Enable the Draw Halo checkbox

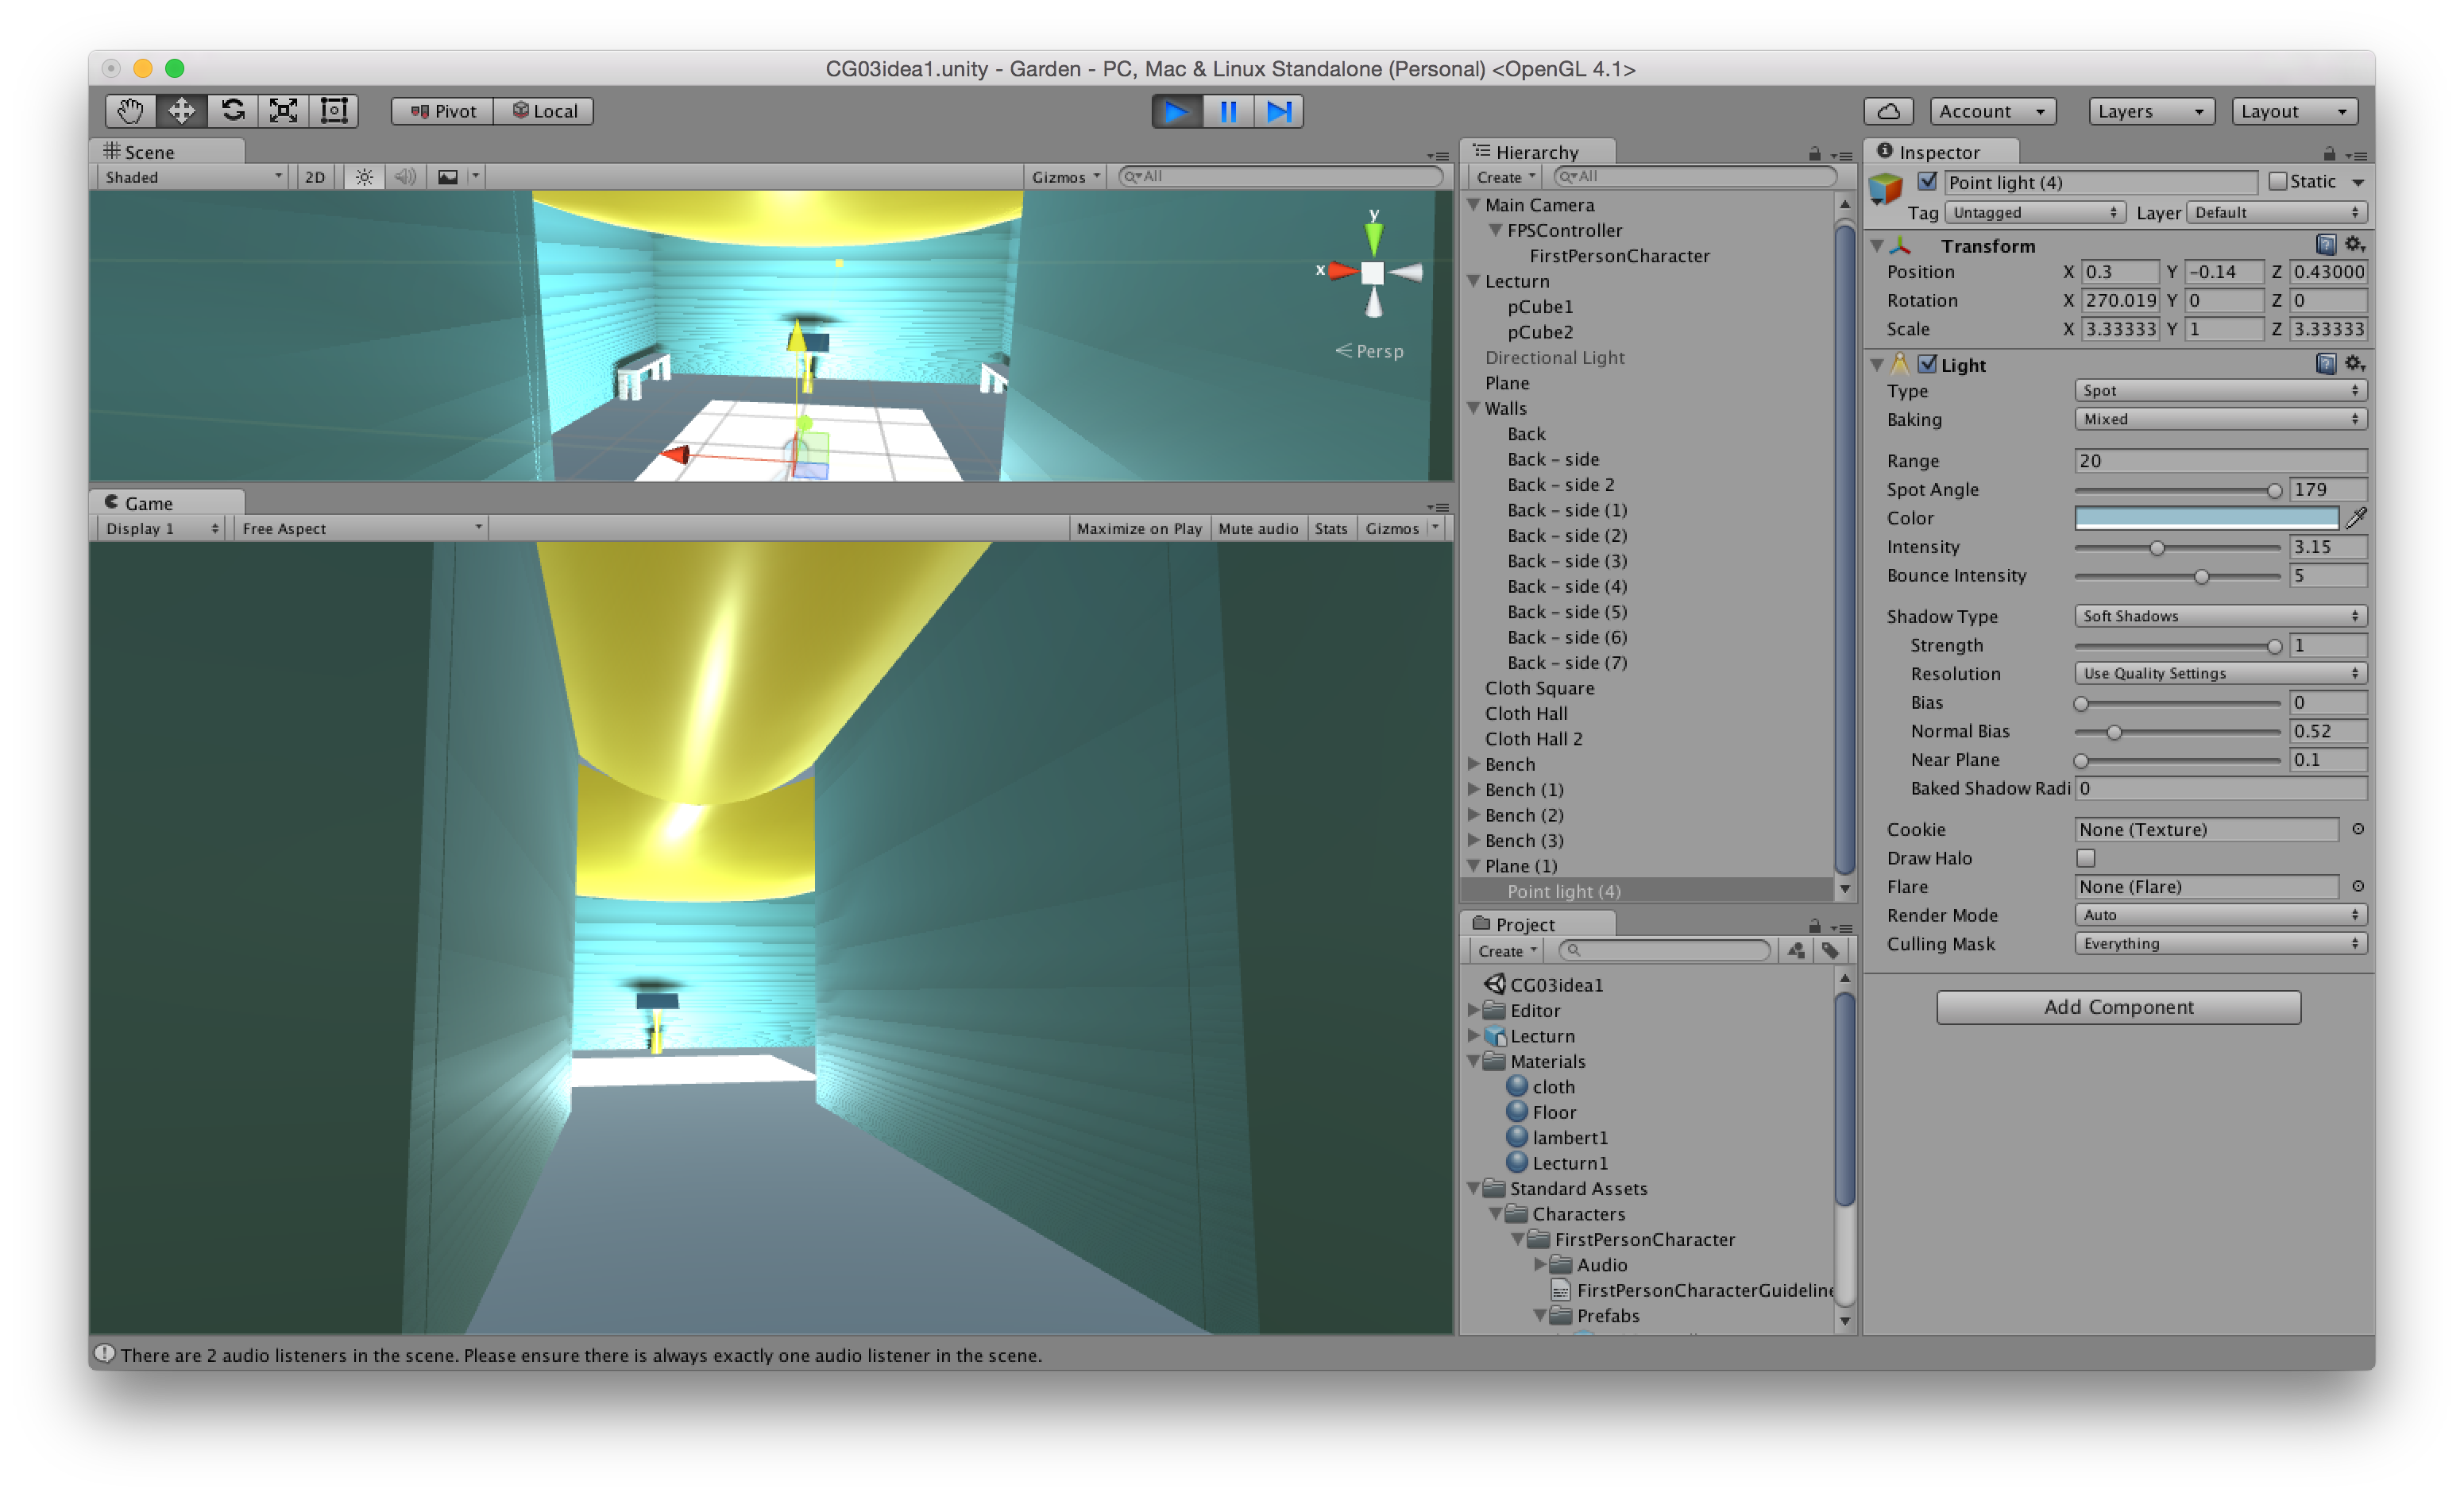pos(2085,858)
